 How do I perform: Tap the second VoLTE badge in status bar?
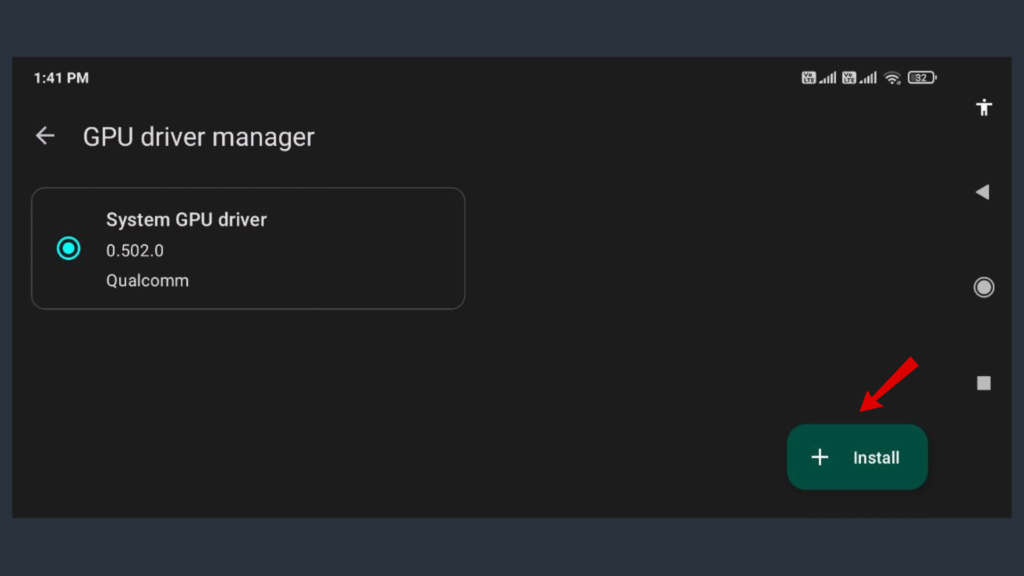click(x=849, y=77)
